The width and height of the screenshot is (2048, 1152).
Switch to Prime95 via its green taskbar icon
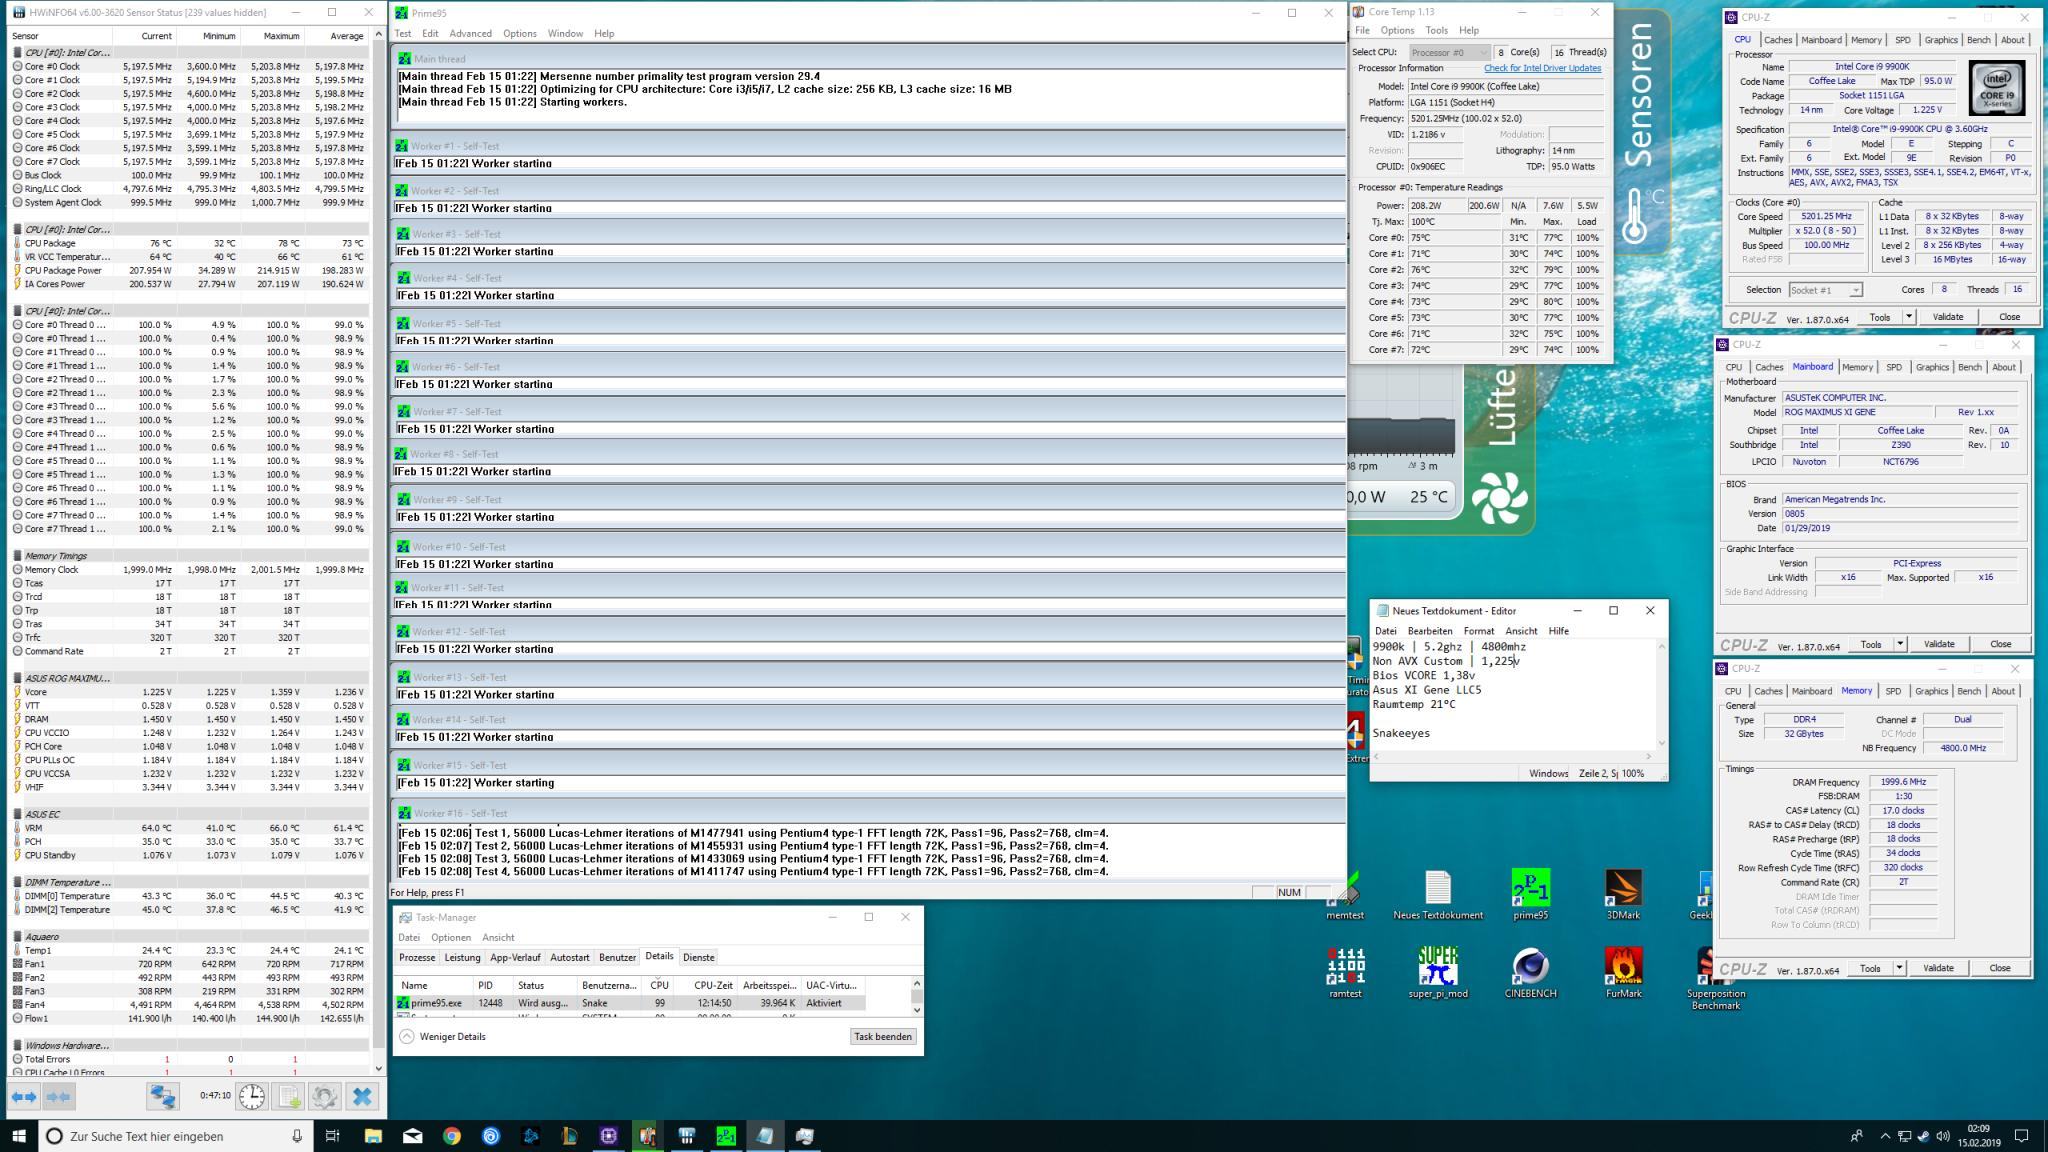pos(726,1136)
